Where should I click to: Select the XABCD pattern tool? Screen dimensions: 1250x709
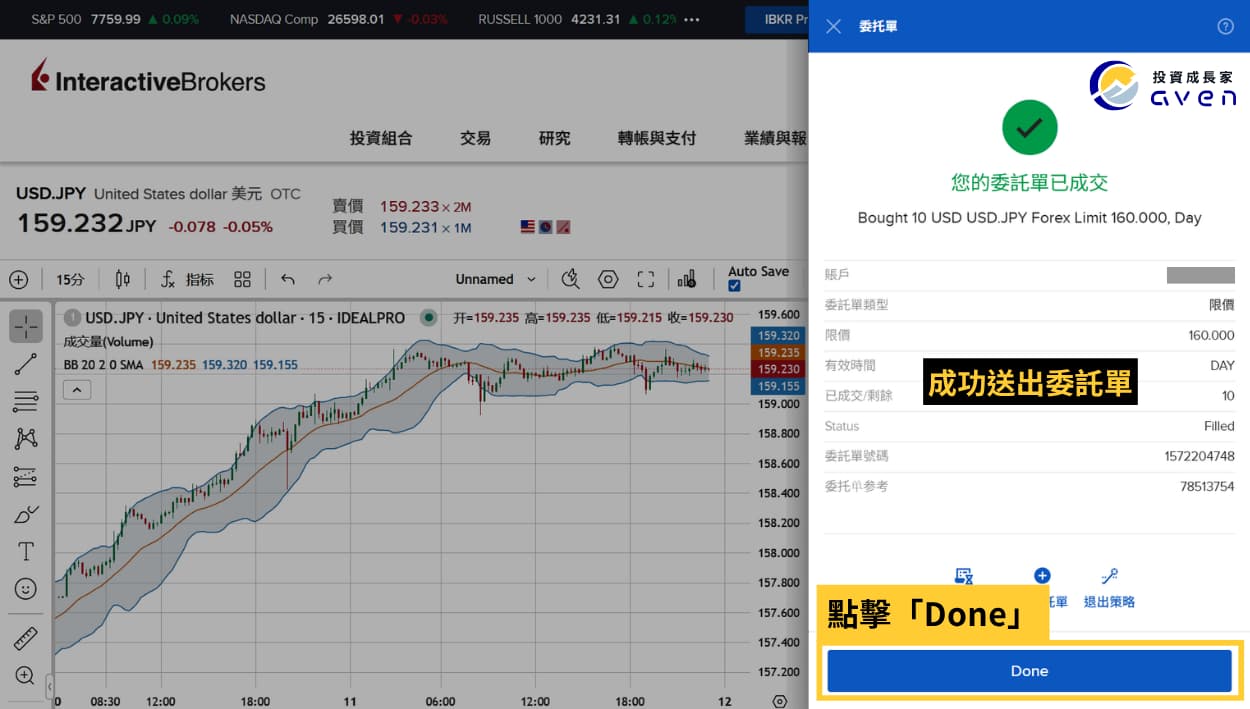pos(26,439)
